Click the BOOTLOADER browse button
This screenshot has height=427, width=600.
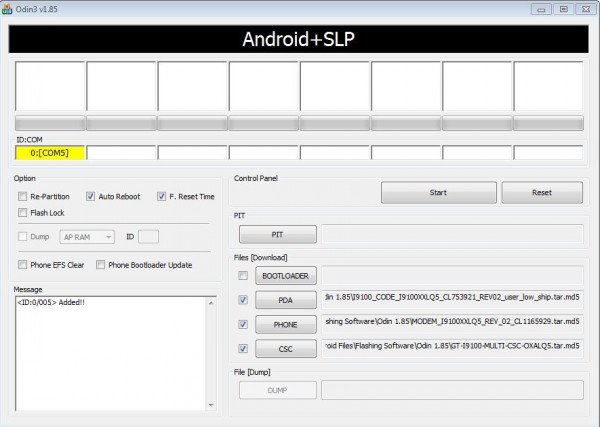[286, 276]
